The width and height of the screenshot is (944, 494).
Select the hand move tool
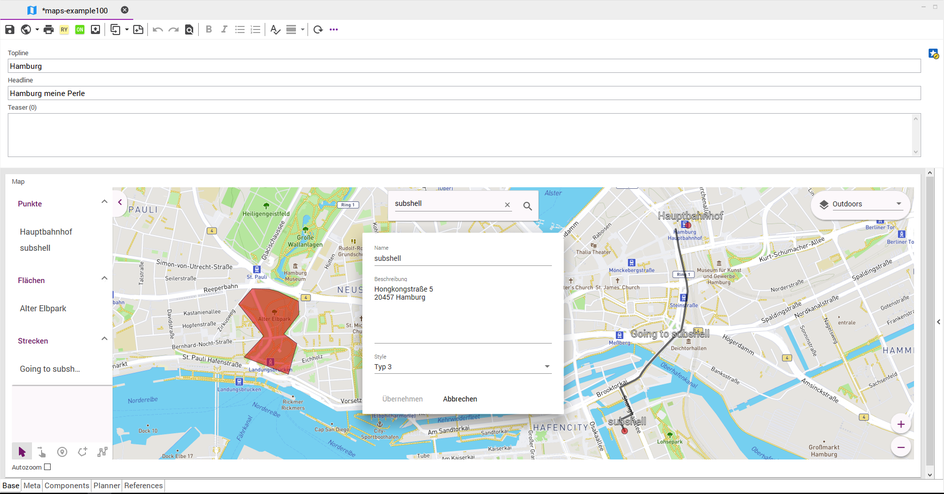(42, 452)
